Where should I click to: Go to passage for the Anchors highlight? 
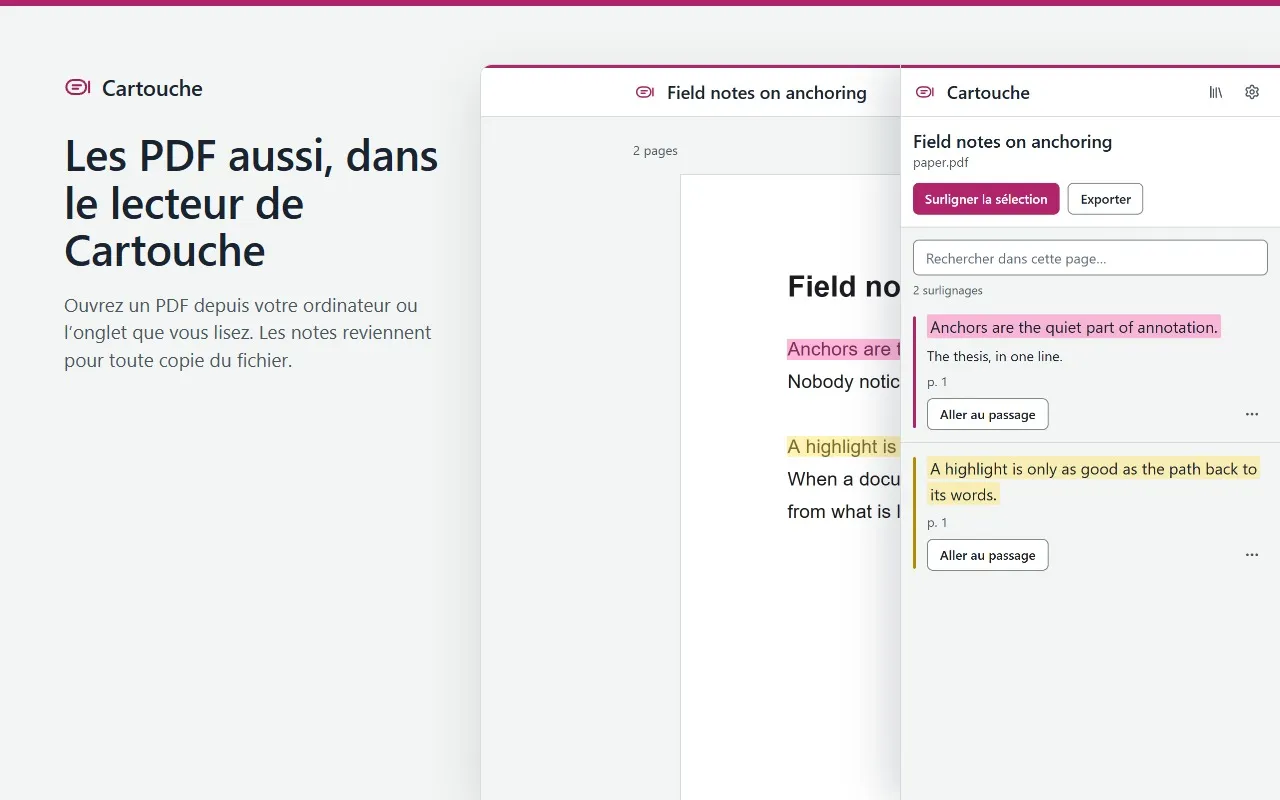click(987, 414)
